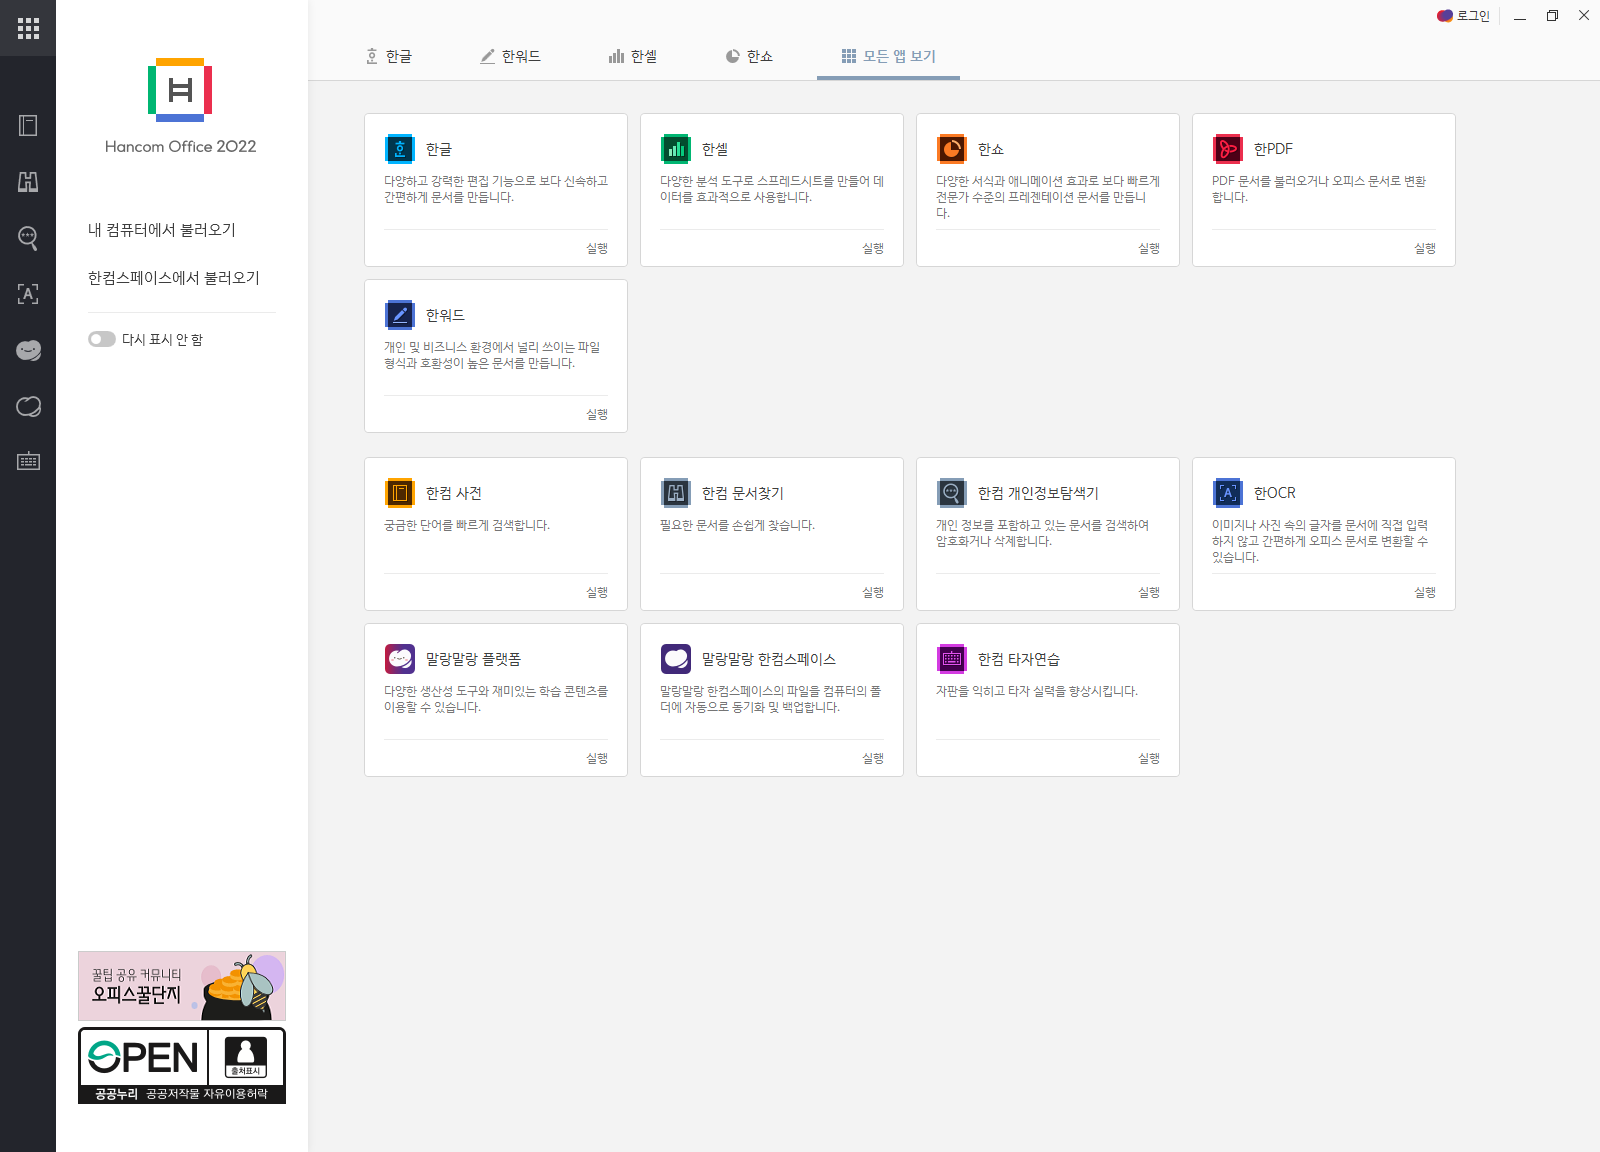Run 한글 with its 실행 button

point(597,248)
